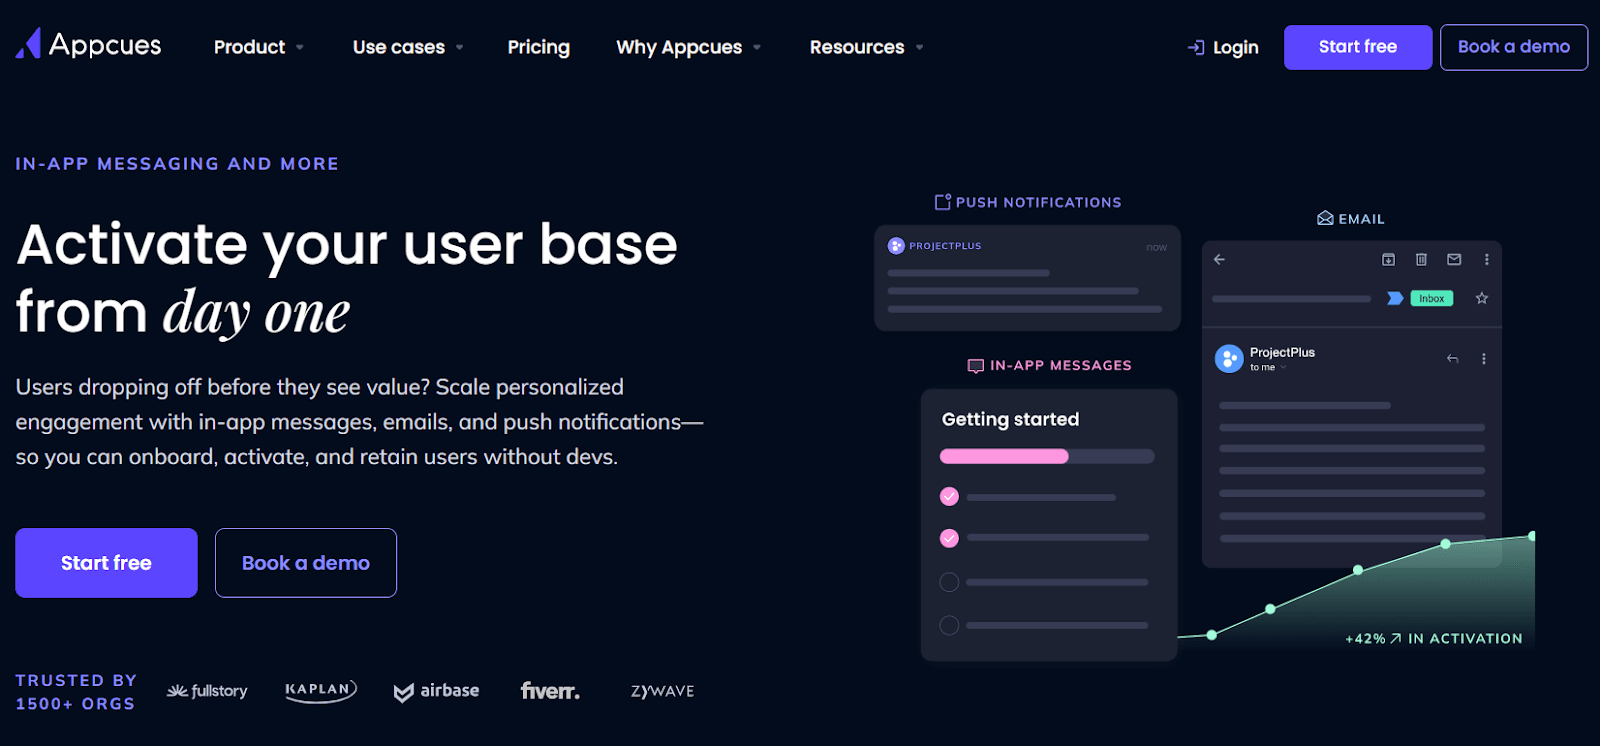
Task: Click the hero Start free button
Action: [x=106, y=563]
